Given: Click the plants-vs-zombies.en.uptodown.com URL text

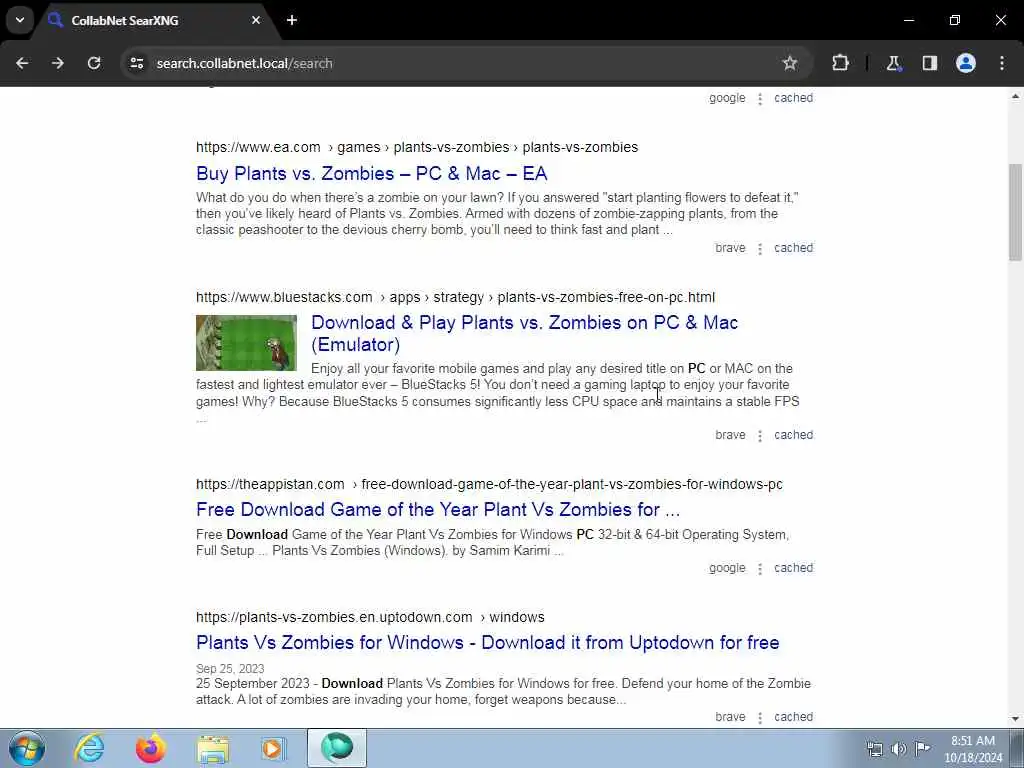Looking at the screenshot, I should coord(334,618).
